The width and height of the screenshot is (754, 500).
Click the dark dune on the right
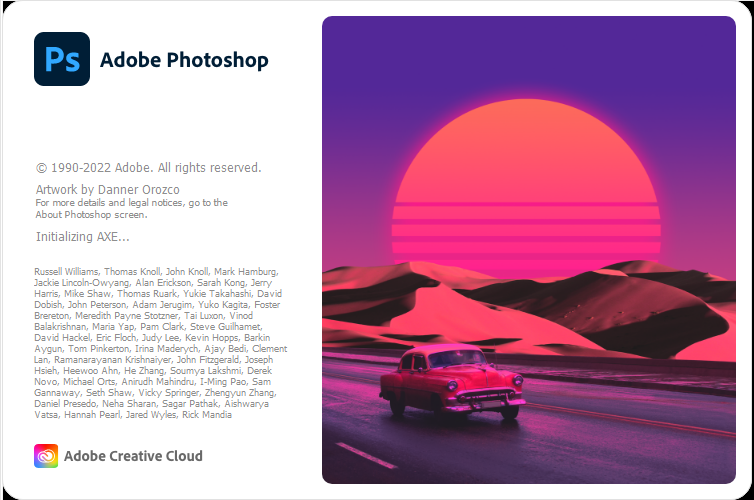(x=625, y=308)
